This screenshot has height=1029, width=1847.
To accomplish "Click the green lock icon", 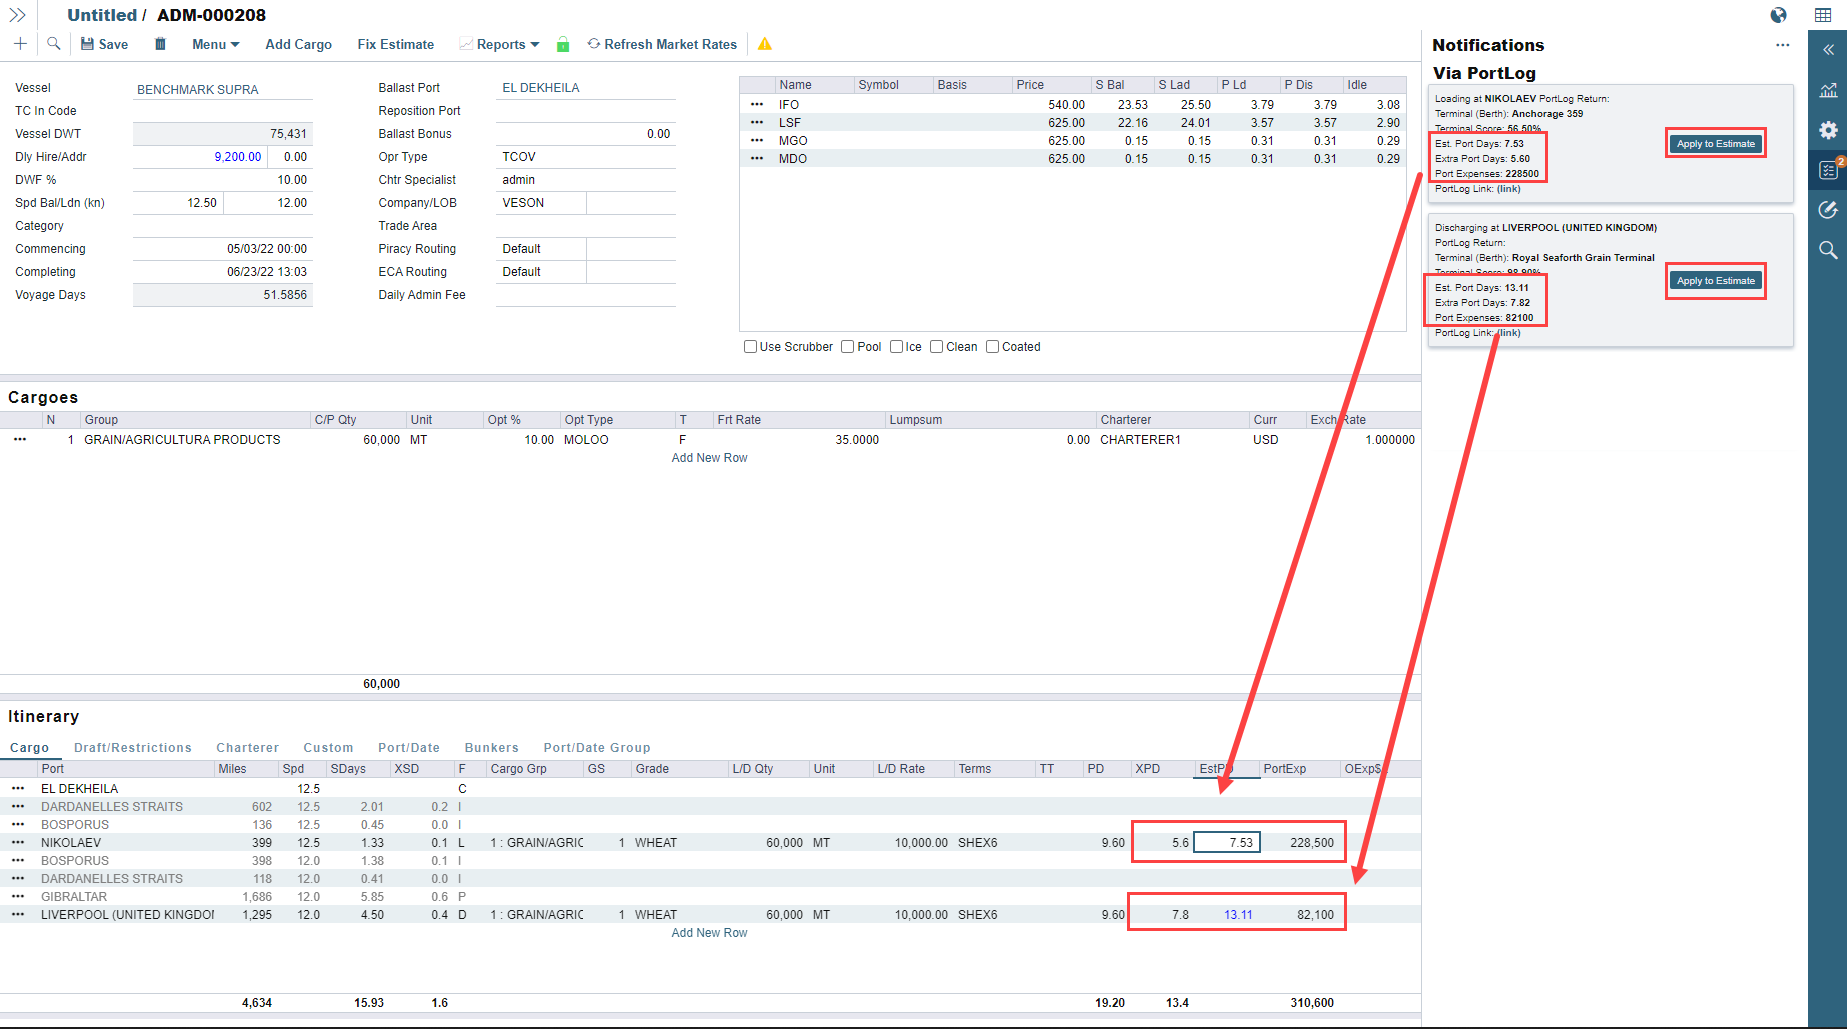I will [563, 44].
